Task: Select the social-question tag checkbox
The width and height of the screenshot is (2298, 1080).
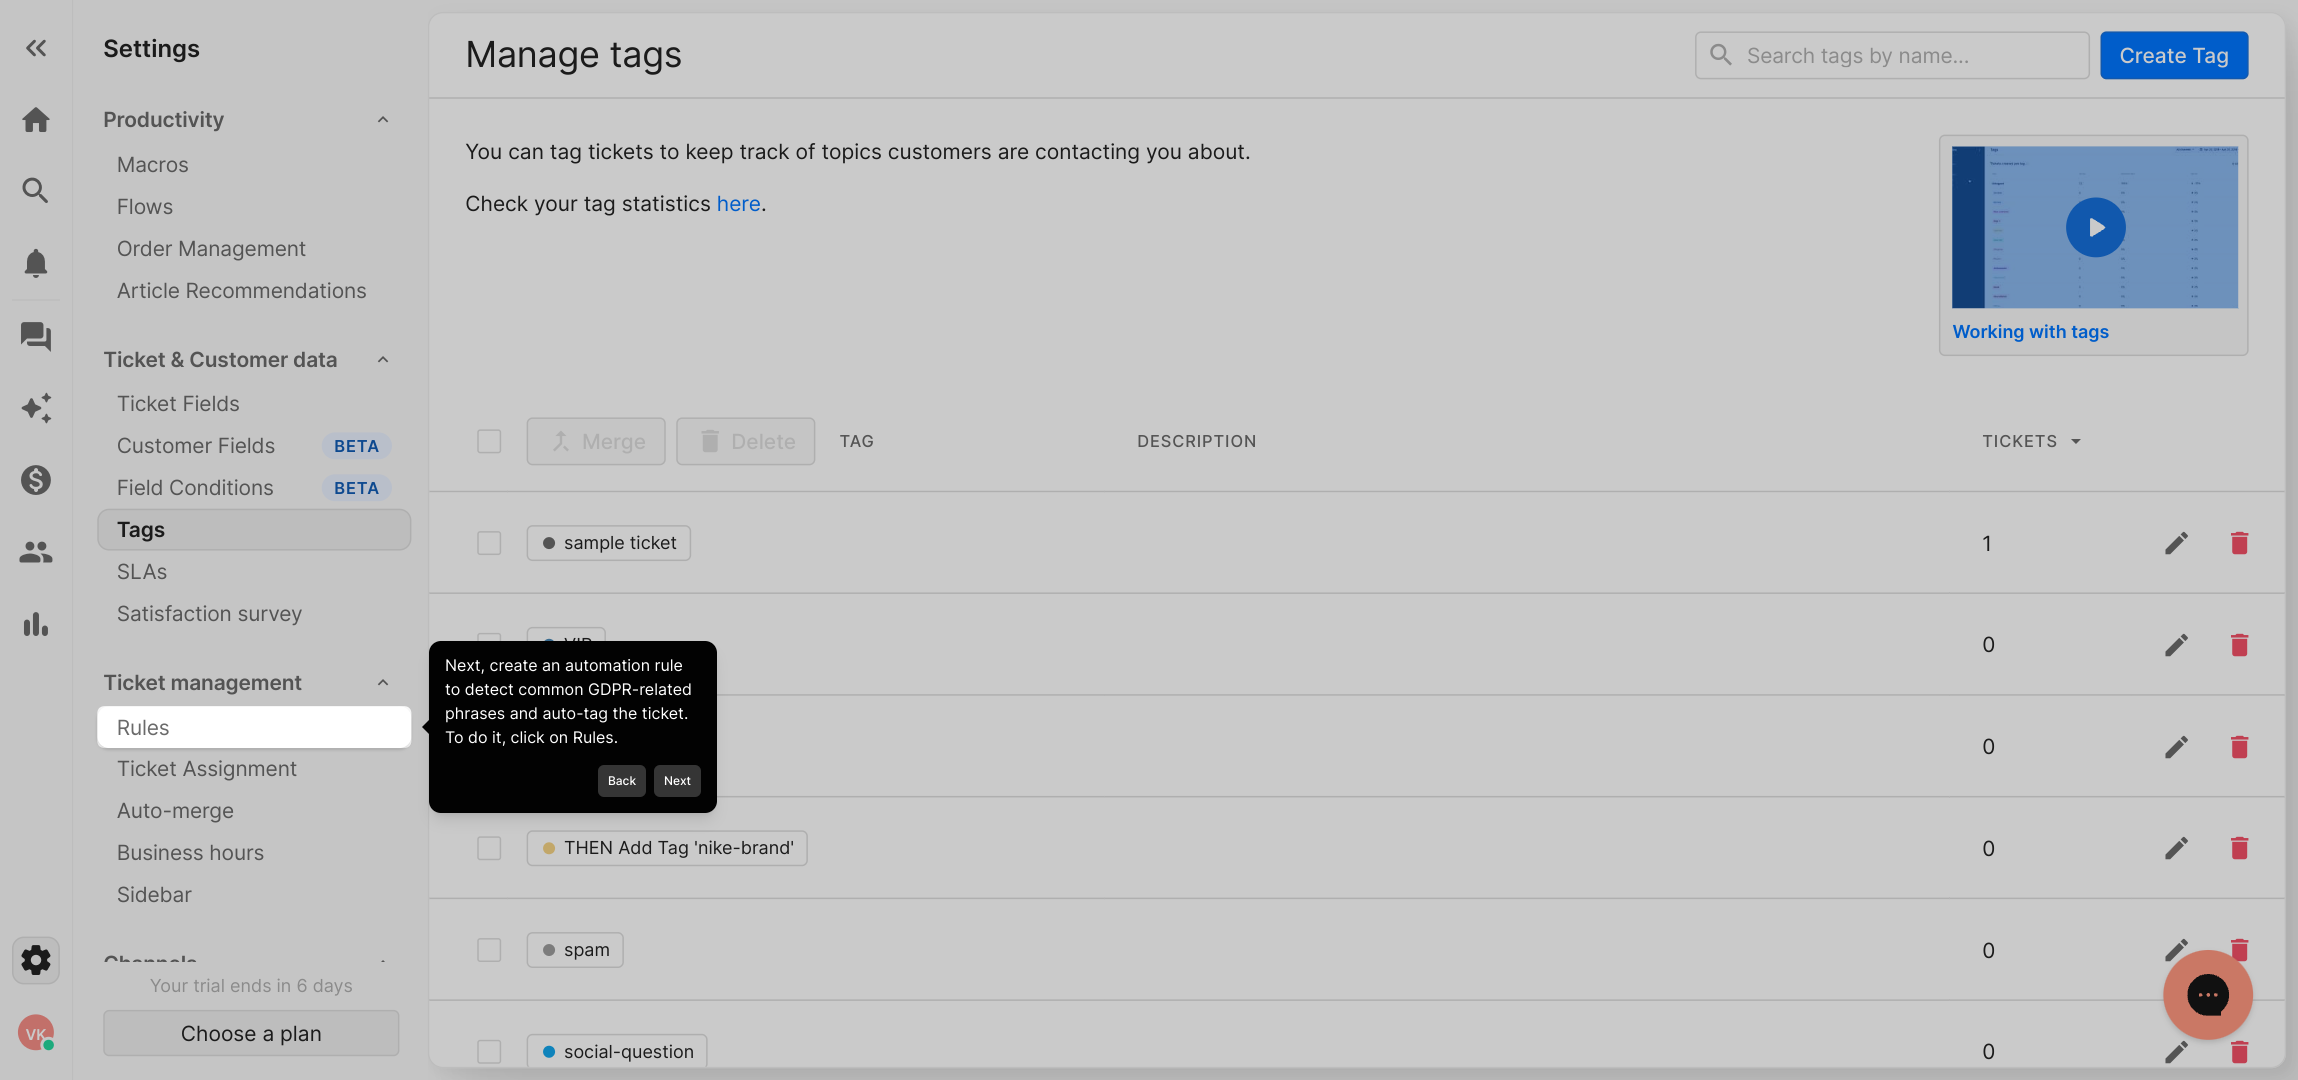Action: [x=489, y=1052]
